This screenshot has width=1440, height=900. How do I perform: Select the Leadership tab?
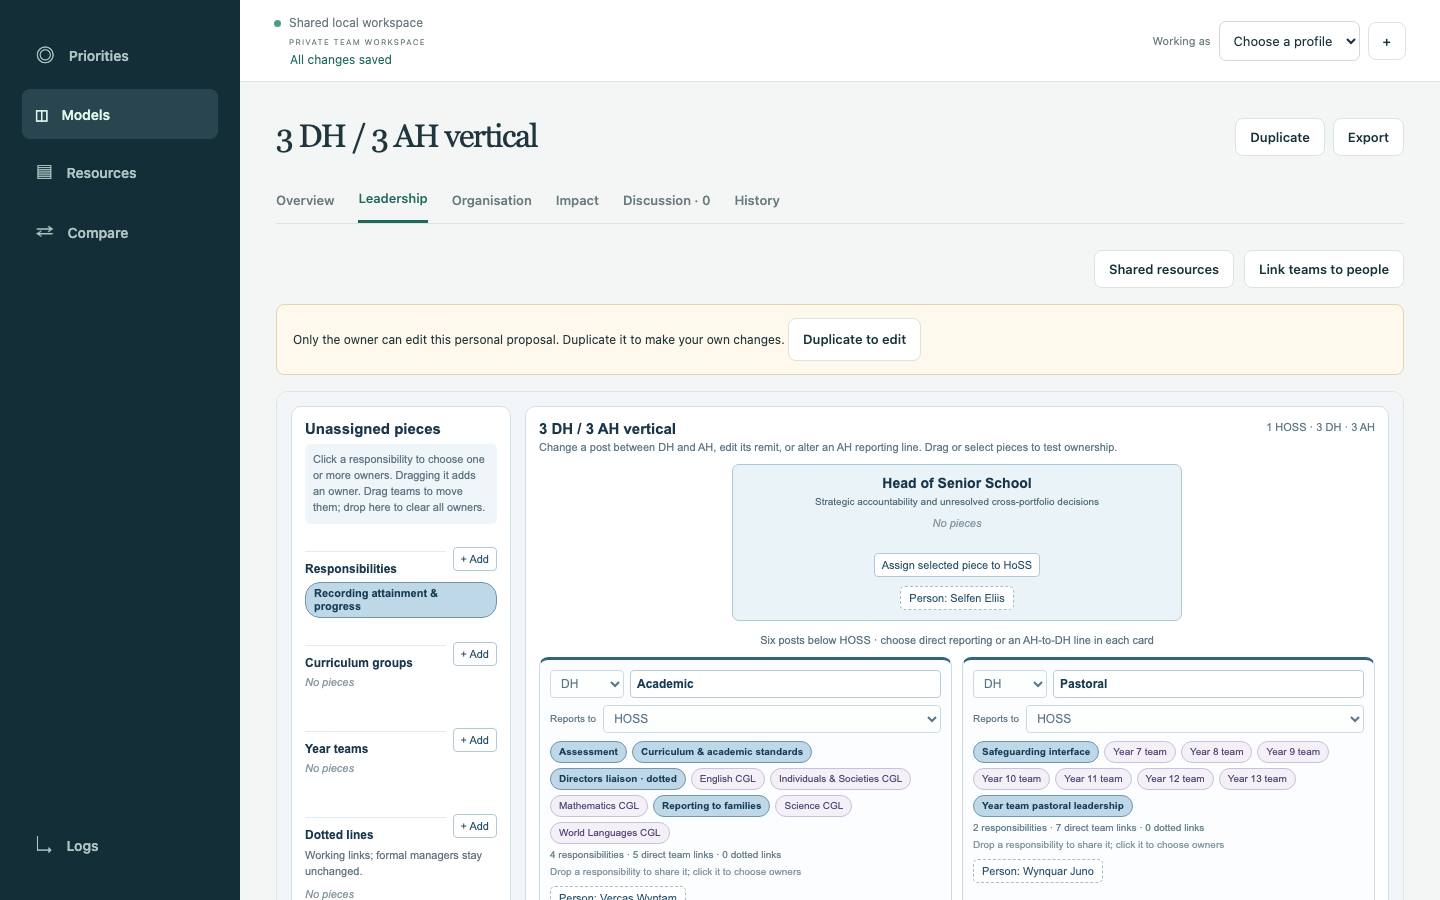click(393, 198)
